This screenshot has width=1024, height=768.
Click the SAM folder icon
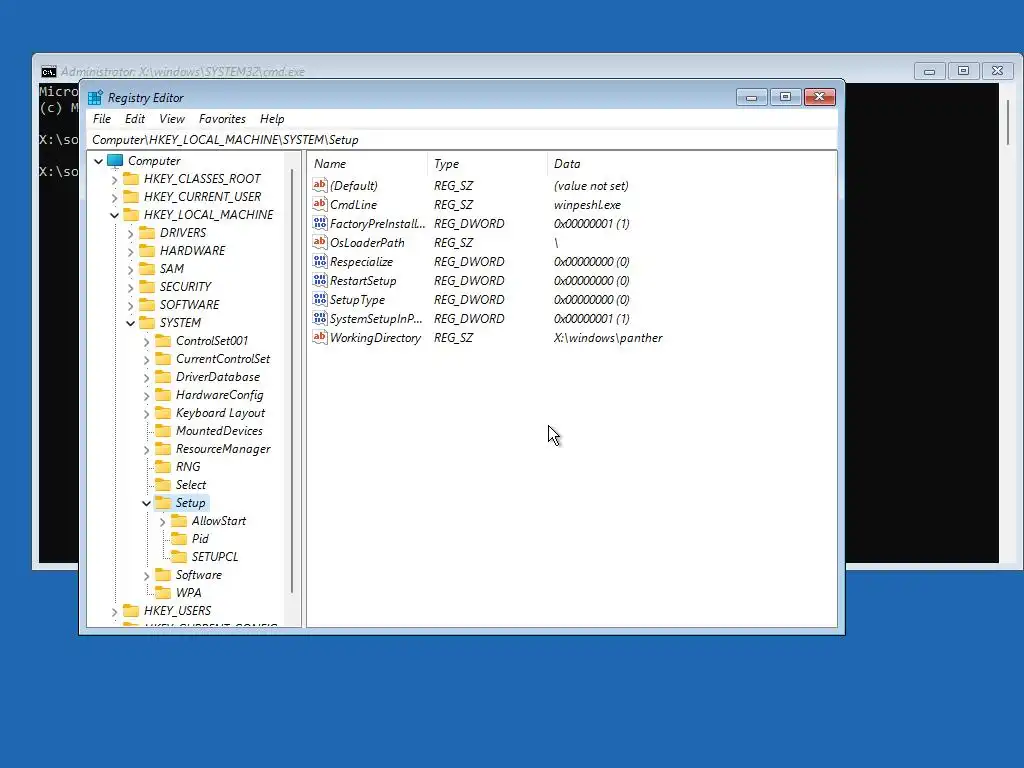[148, 269]
